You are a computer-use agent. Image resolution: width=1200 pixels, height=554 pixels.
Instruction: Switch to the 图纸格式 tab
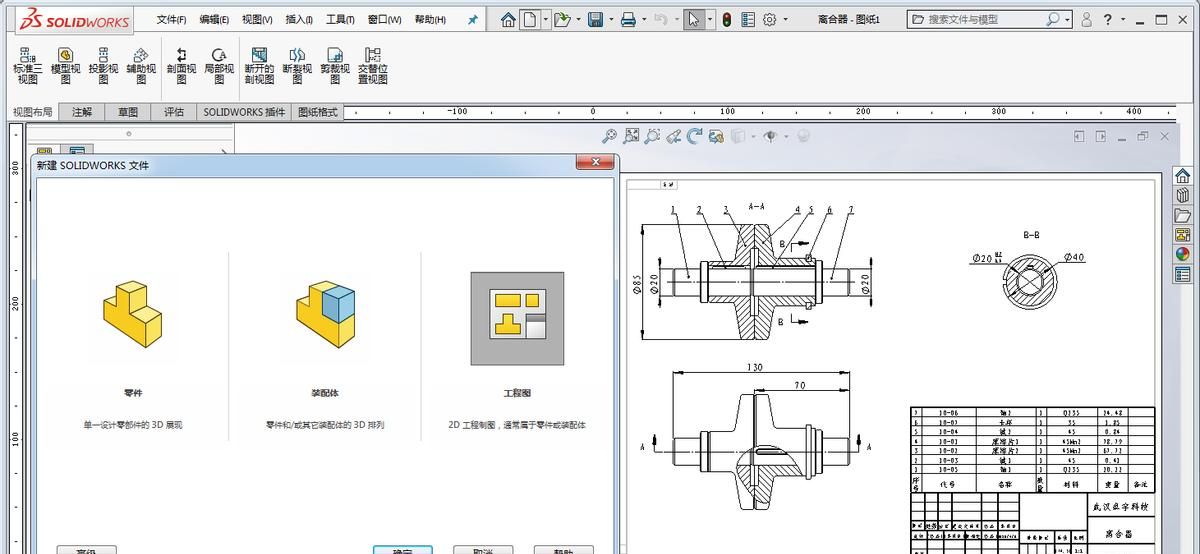point(318,112)
